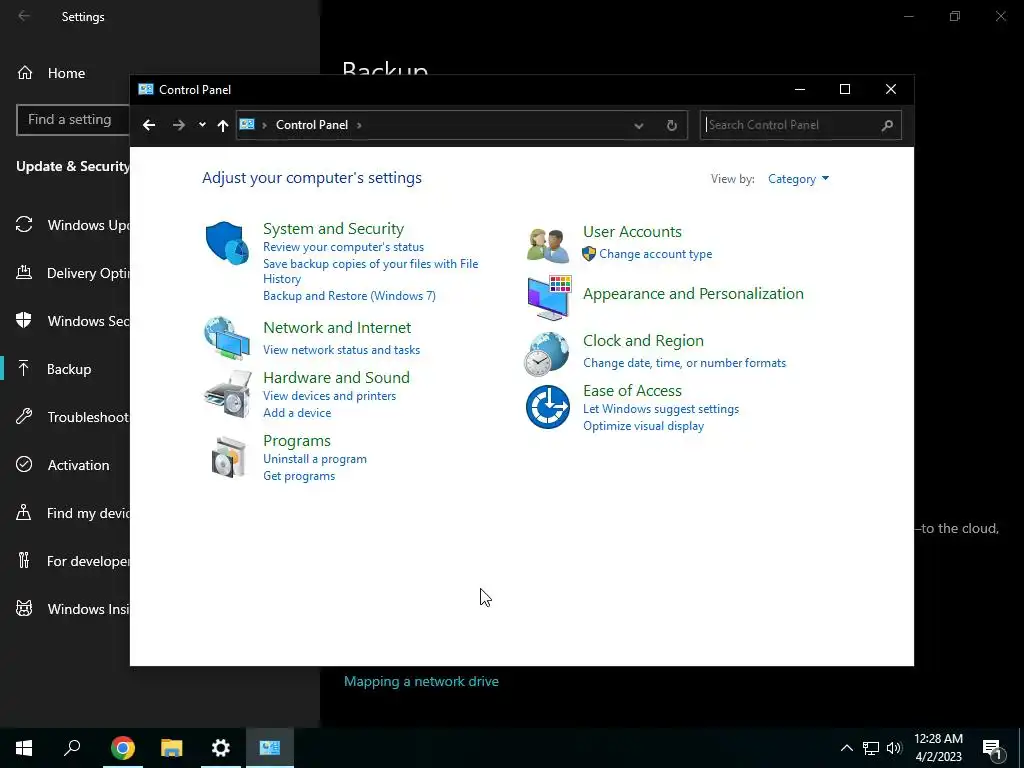Show hidden tray icons chevron
Viewport: 1024px width, 768px height.
pyautogui.click(x=846, y=748)
